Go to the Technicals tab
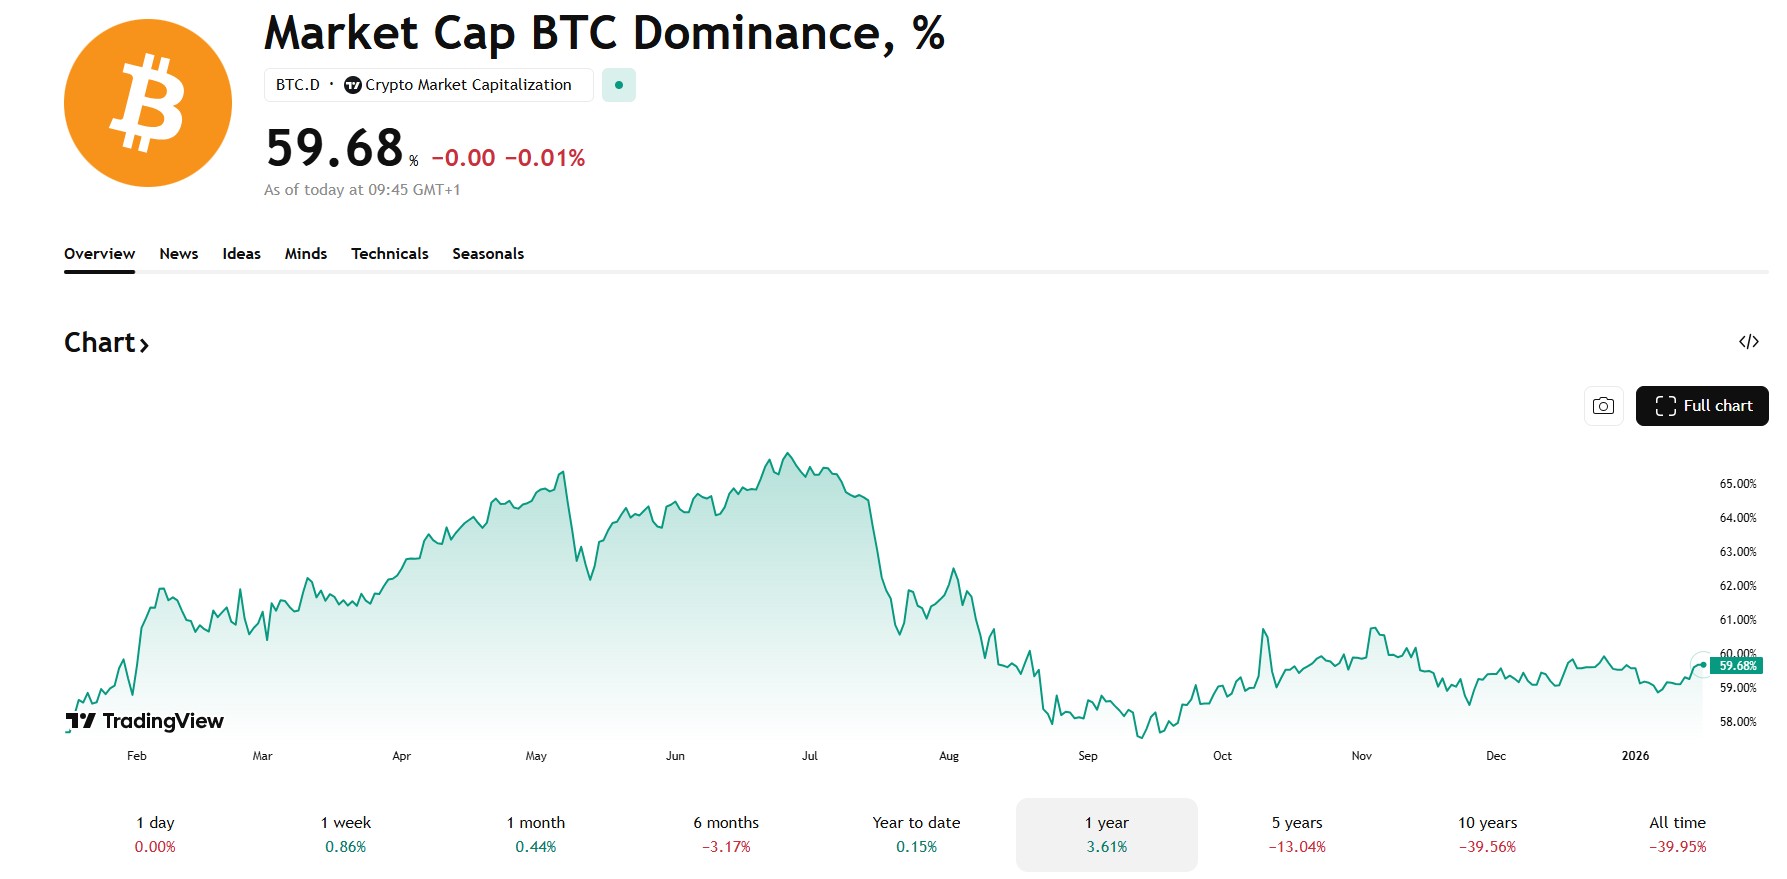This screenshot has height=879, width=1787. 389,254
